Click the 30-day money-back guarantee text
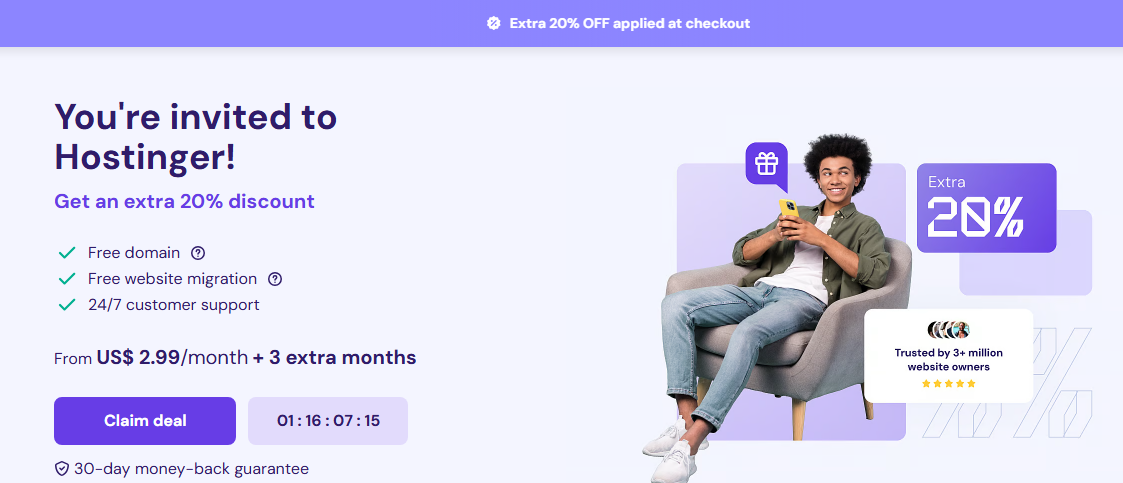Screen dimensions: 1123x483 click(191, 469)
